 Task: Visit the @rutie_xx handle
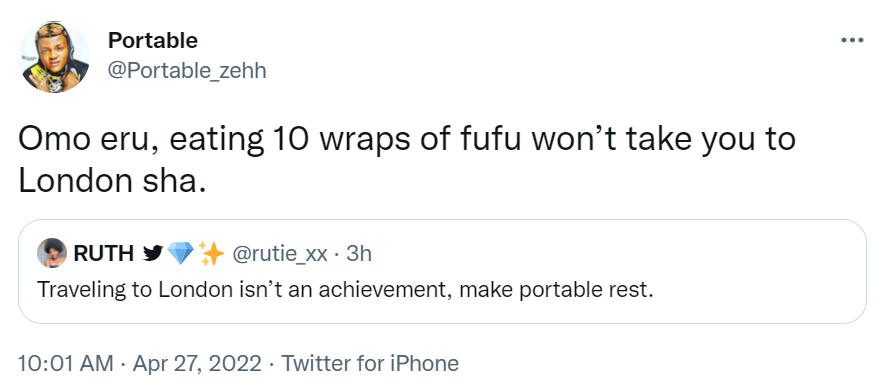click(x=279, y=255)
